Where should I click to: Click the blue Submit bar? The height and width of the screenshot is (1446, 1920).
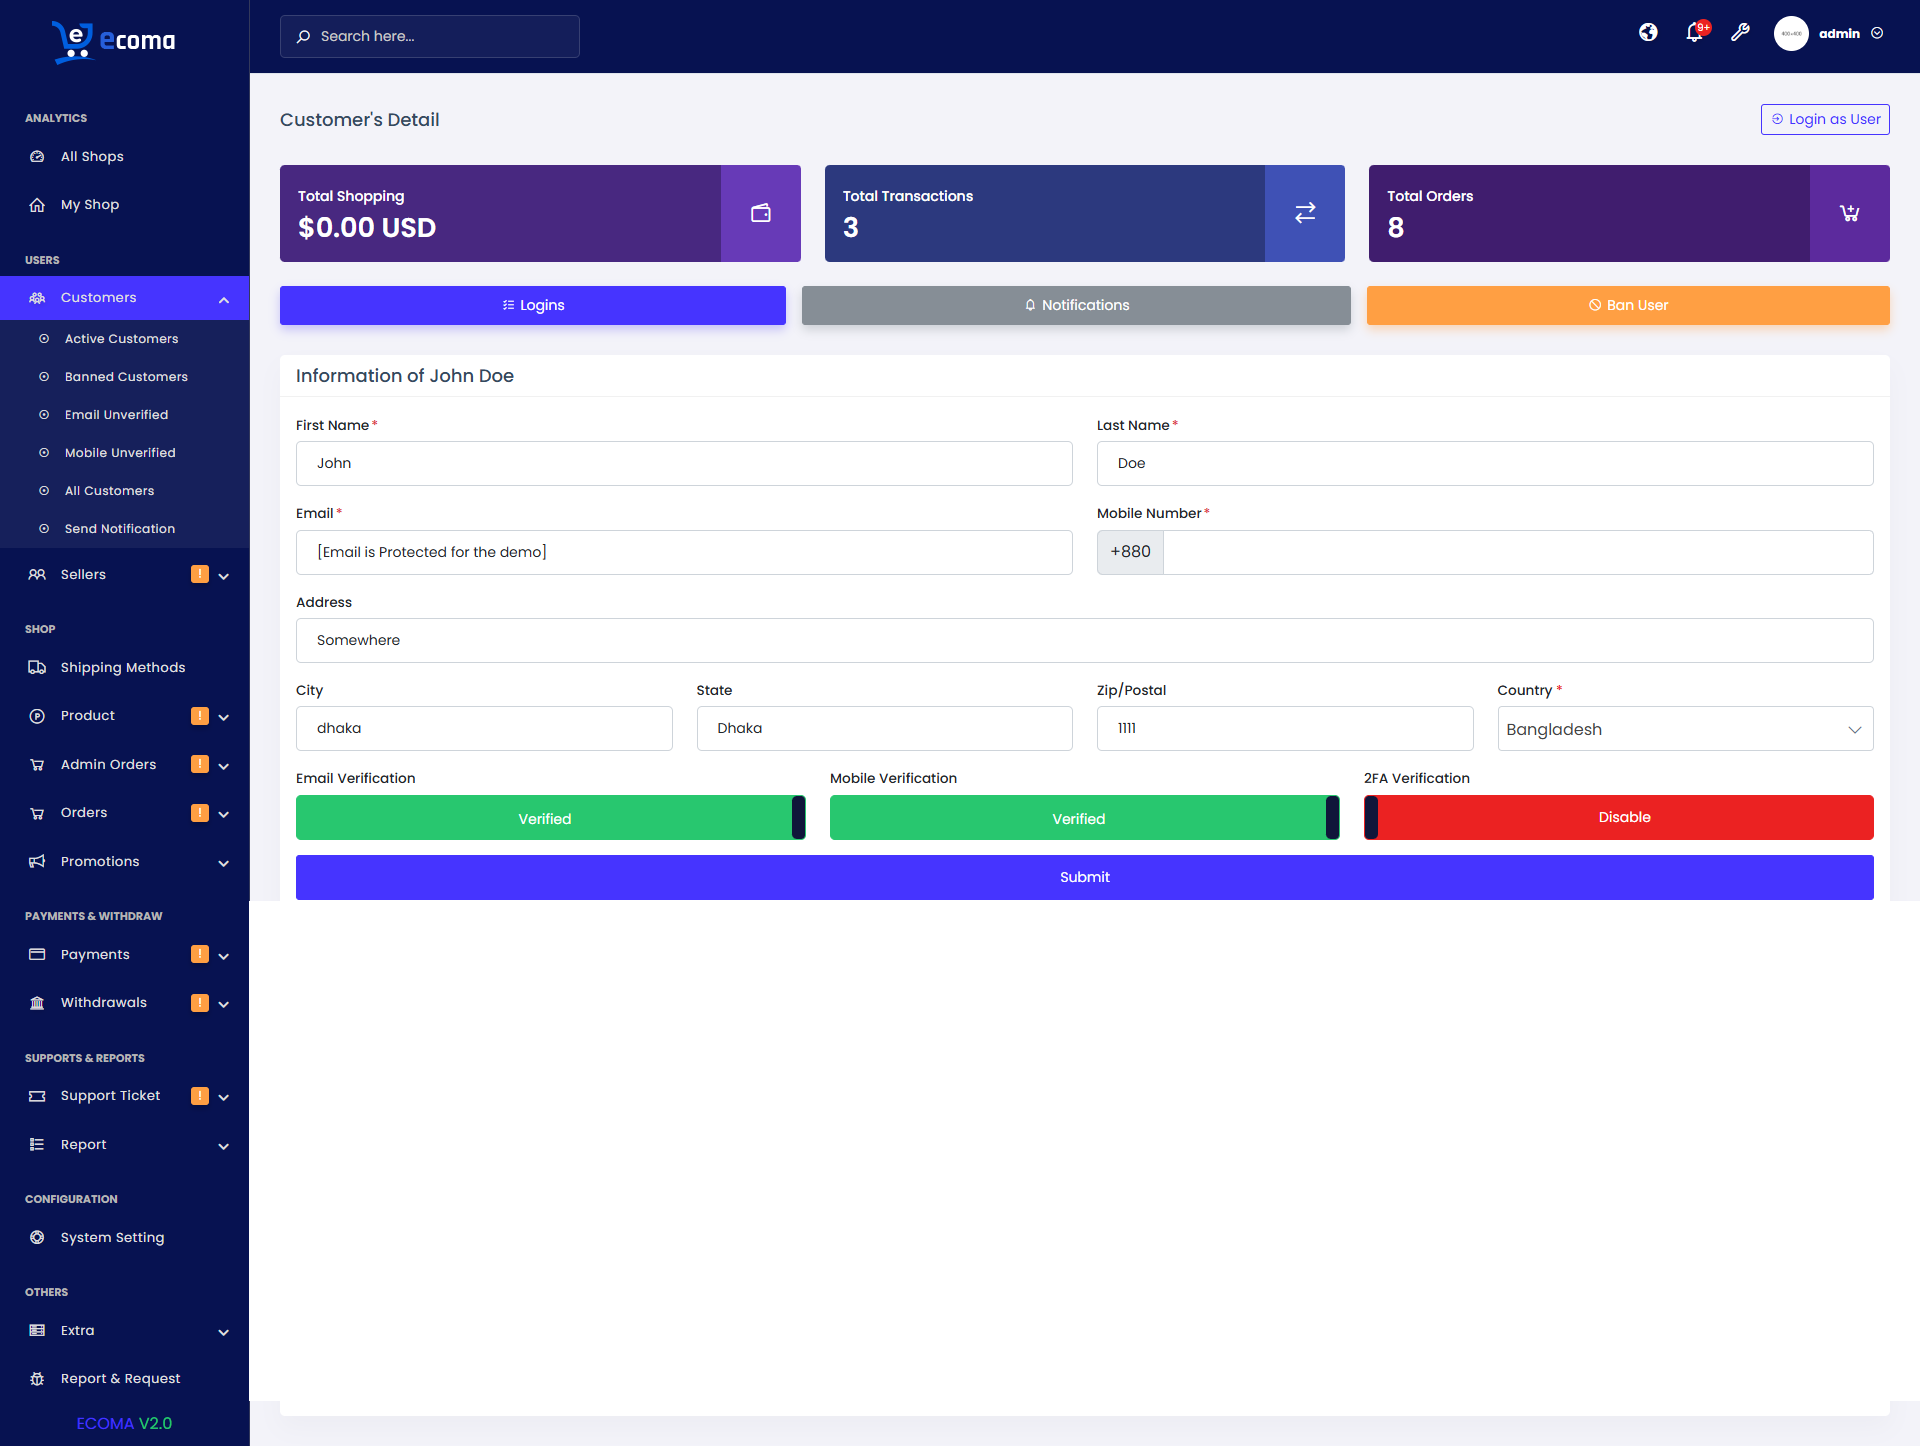click(x=1084, y=877)
